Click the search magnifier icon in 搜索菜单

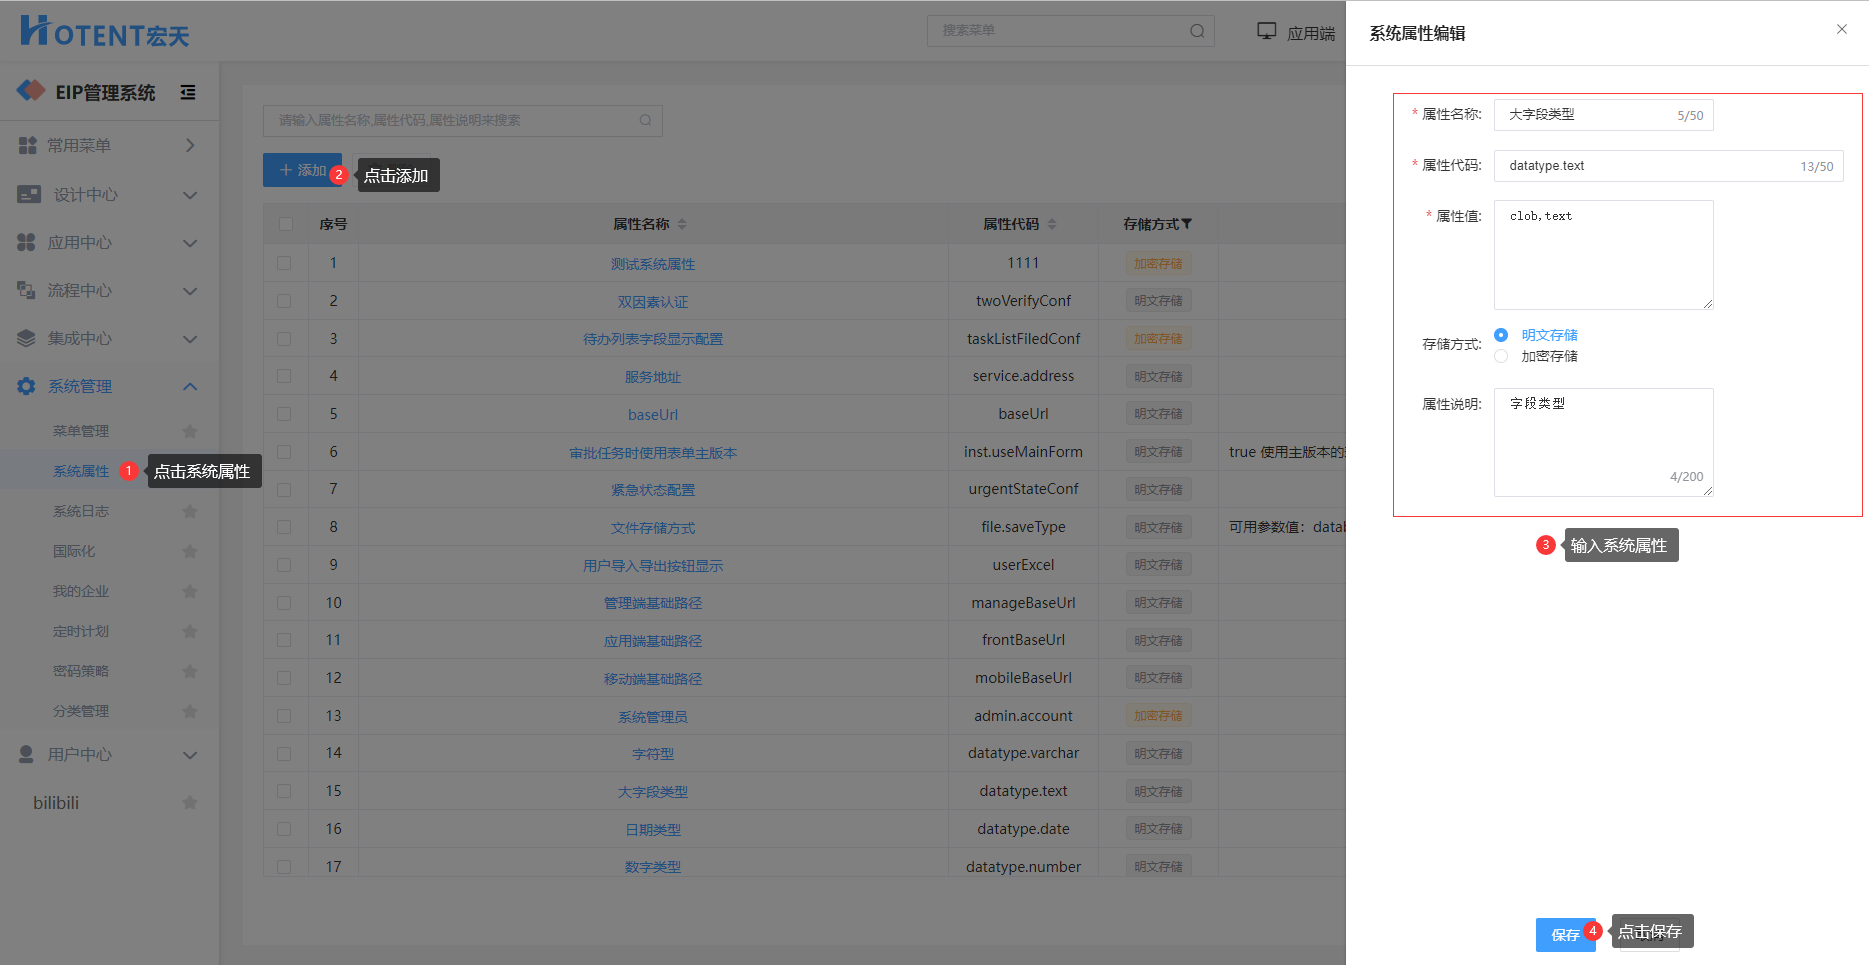(1196, 31)
